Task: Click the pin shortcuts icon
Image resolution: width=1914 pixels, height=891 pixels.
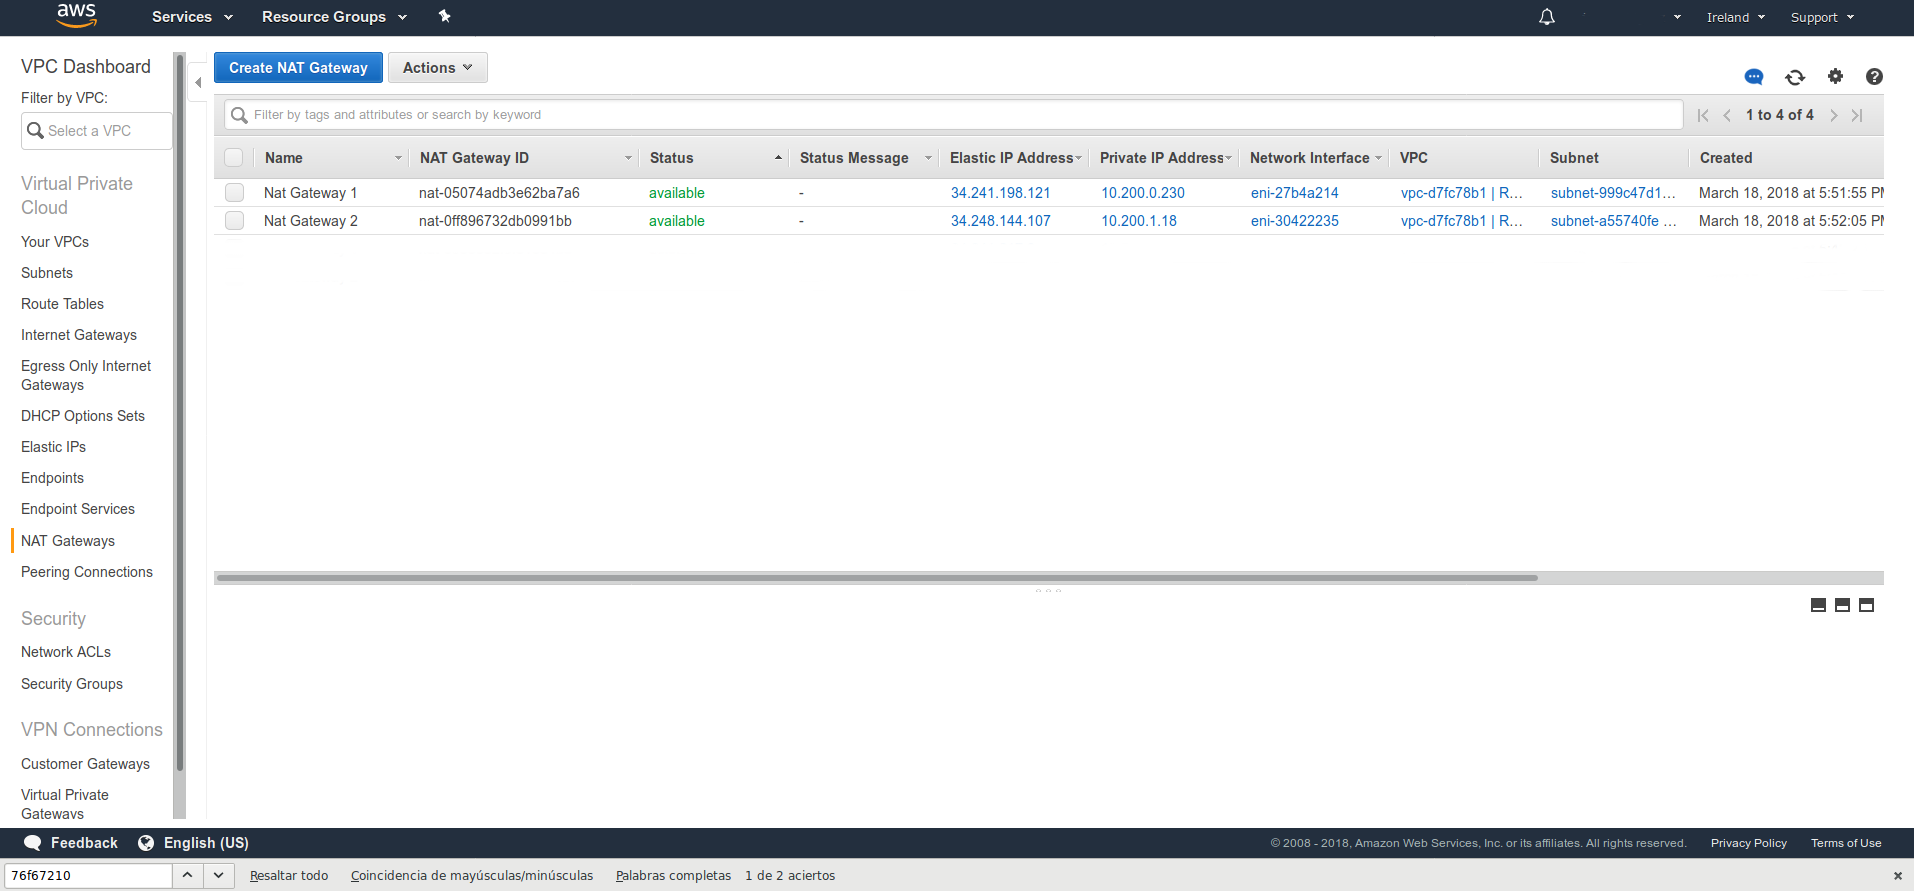Action: coord(445,16)
